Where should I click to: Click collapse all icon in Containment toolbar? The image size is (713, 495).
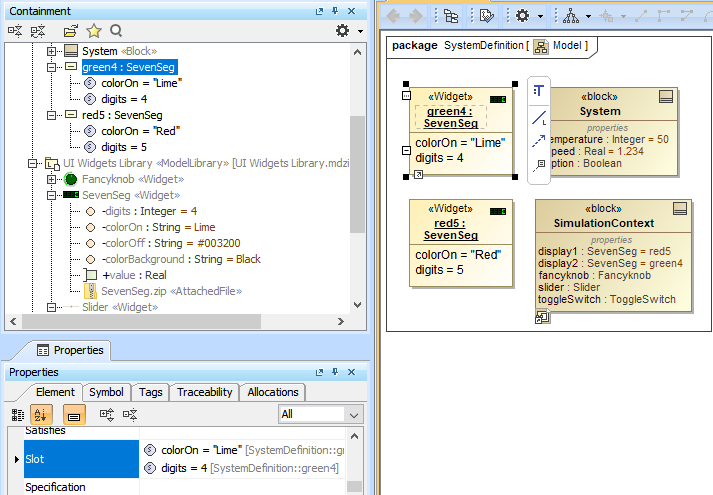tap(39, 31)
